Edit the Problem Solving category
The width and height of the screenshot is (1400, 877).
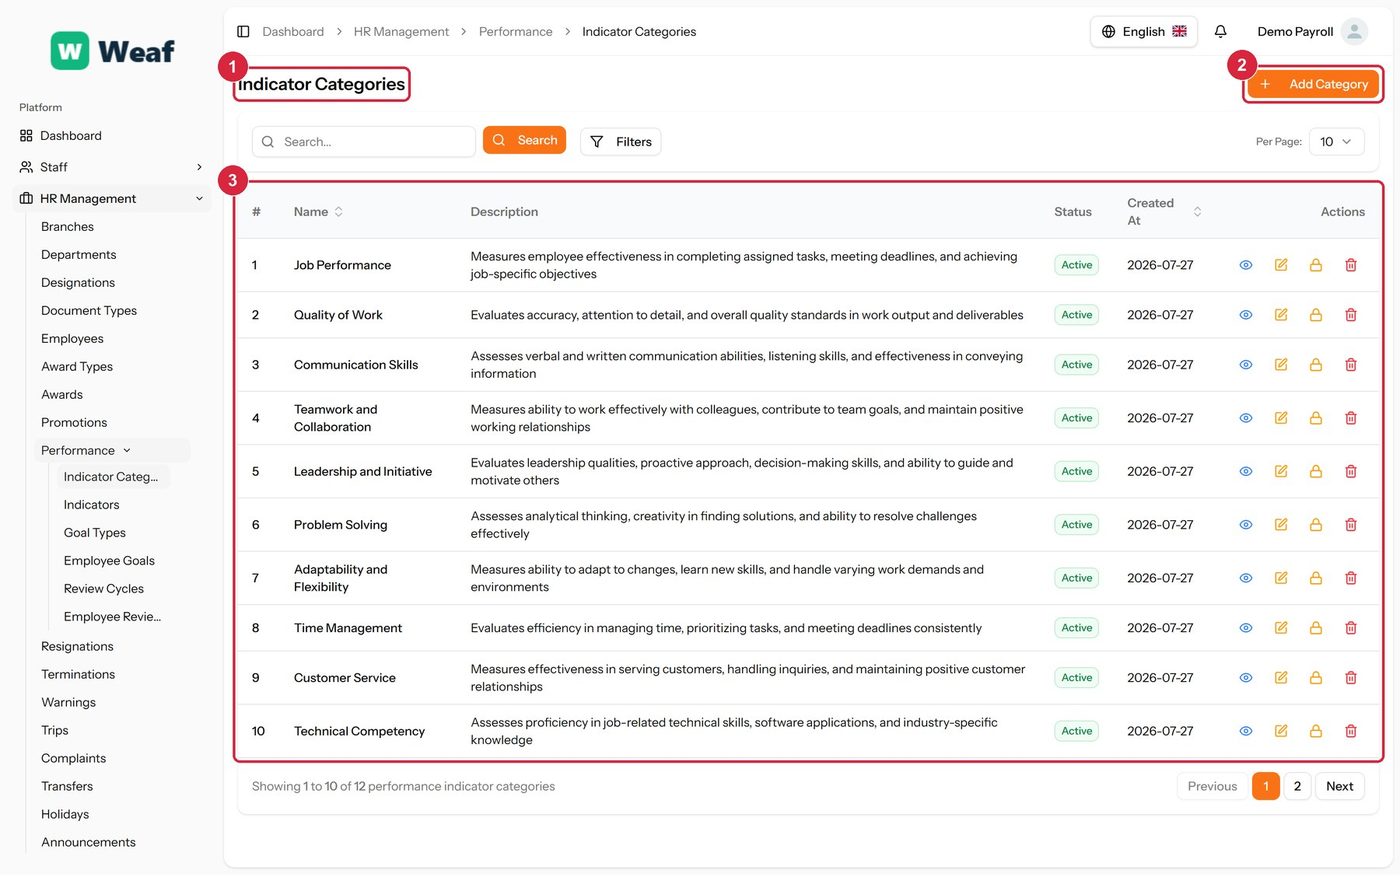tap(1281, 525)
